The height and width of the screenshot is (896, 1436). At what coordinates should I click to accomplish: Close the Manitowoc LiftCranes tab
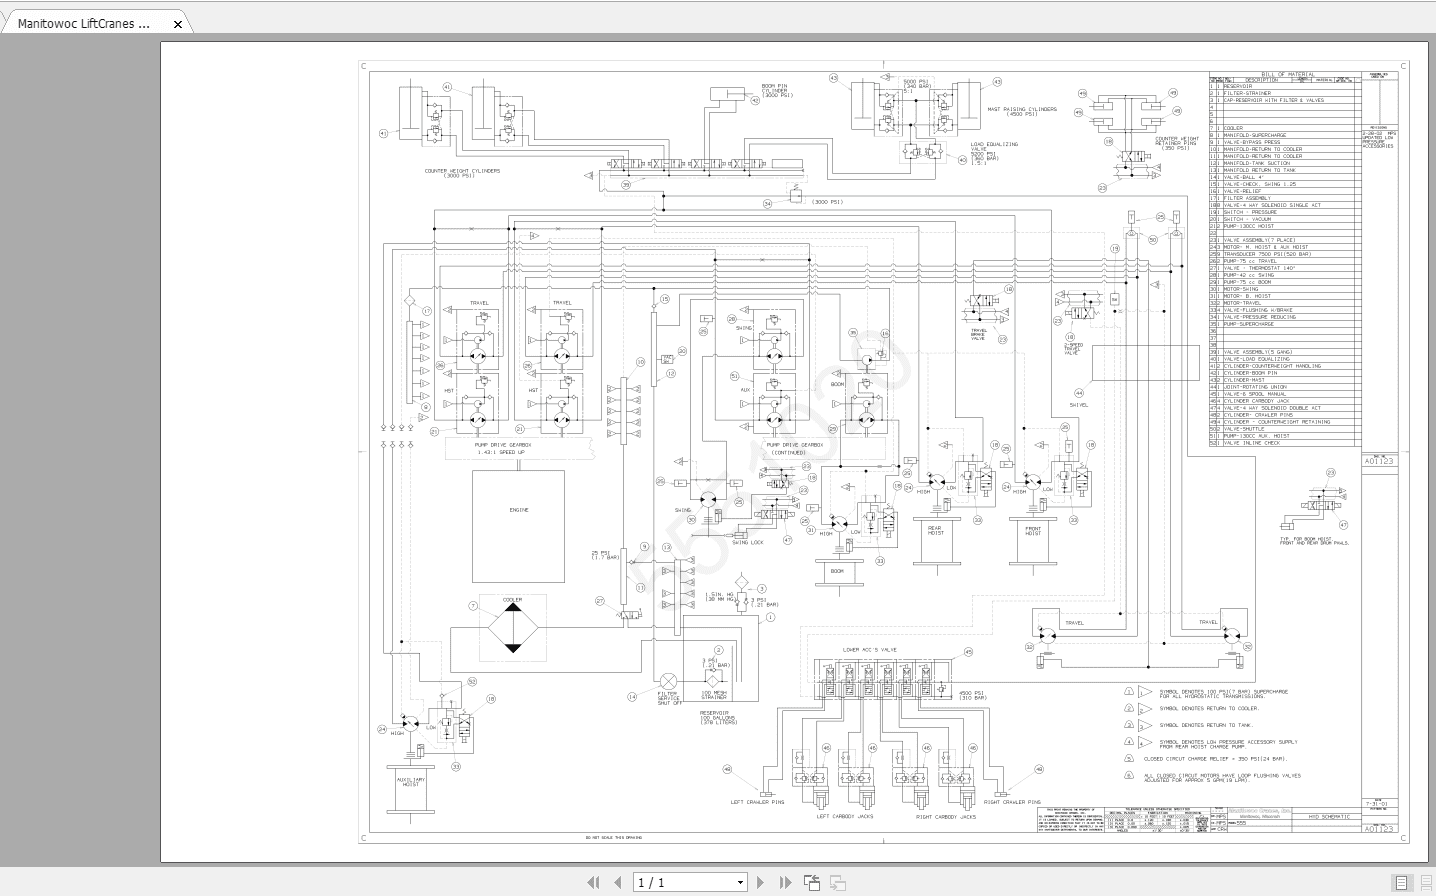tap(177, 24)
